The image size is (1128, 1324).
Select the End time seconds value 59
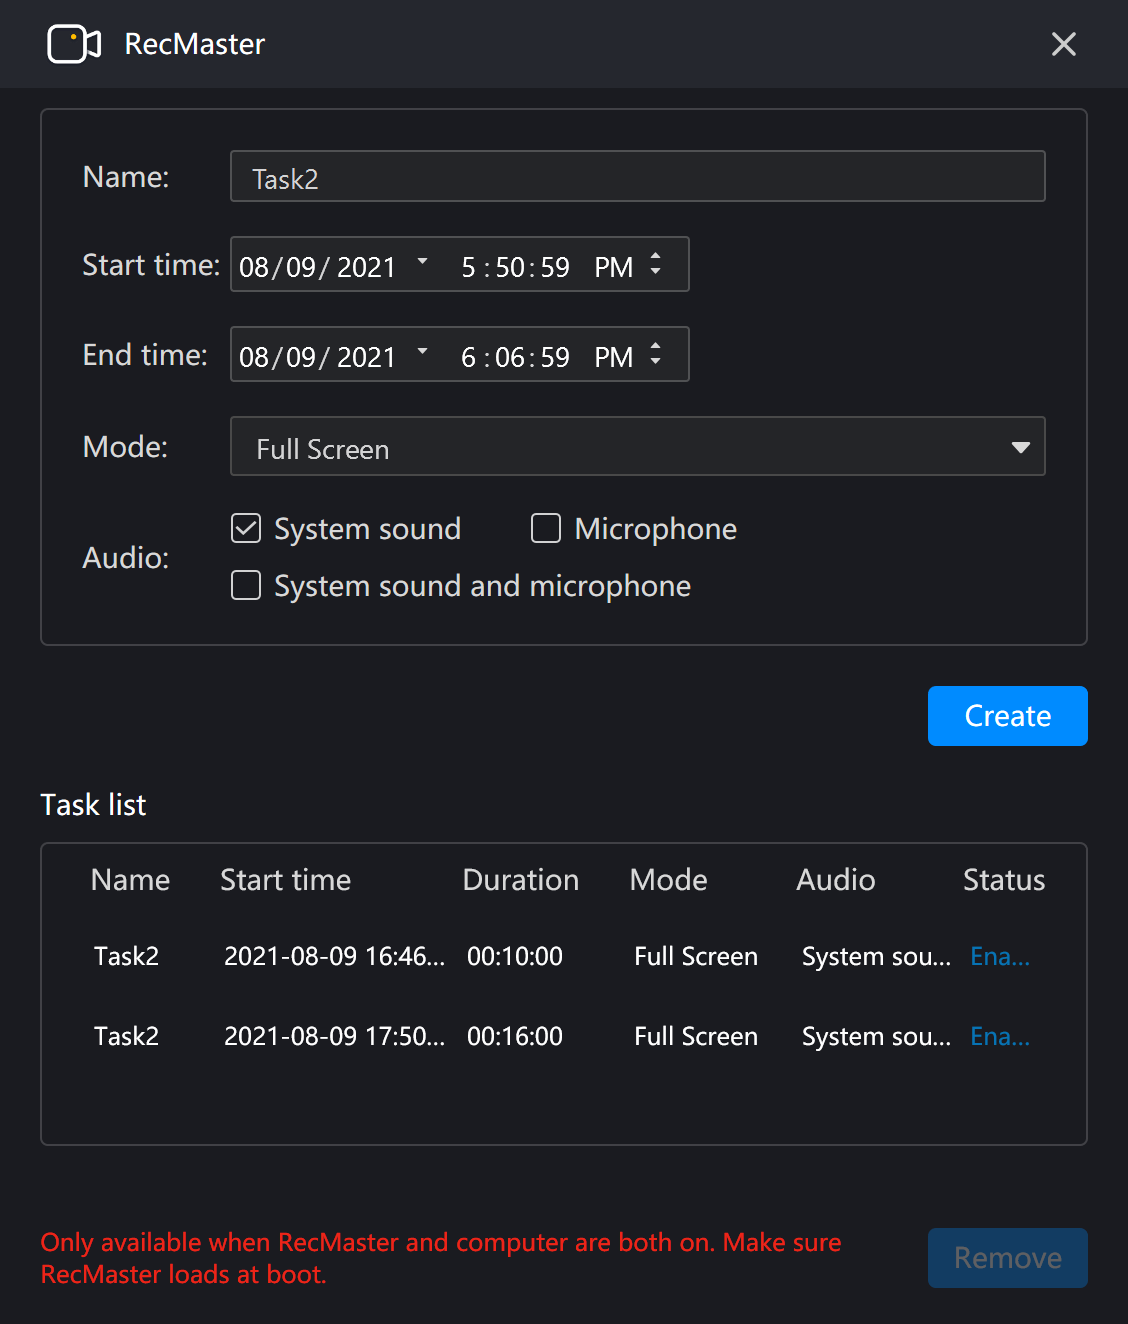(x=555, y=357)
